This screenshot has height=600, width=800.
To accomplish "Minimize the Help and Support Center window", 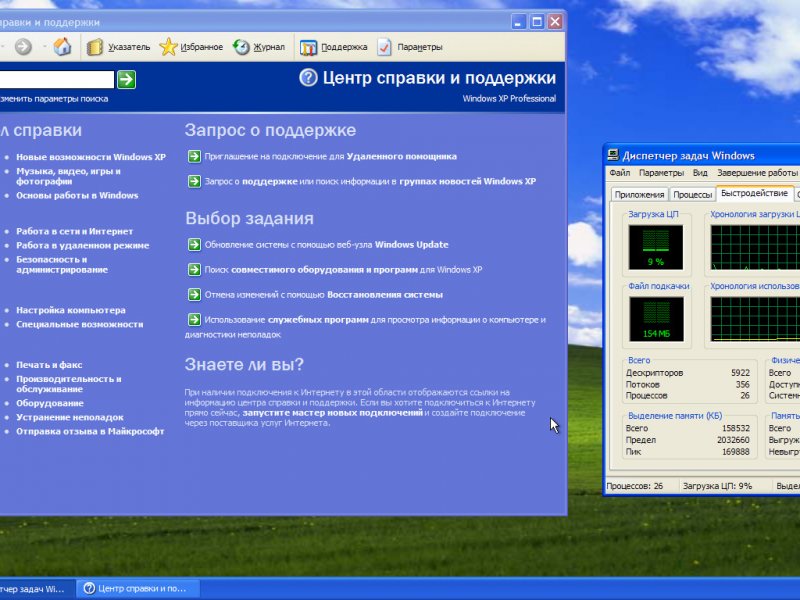I will (x=518, y=22).
